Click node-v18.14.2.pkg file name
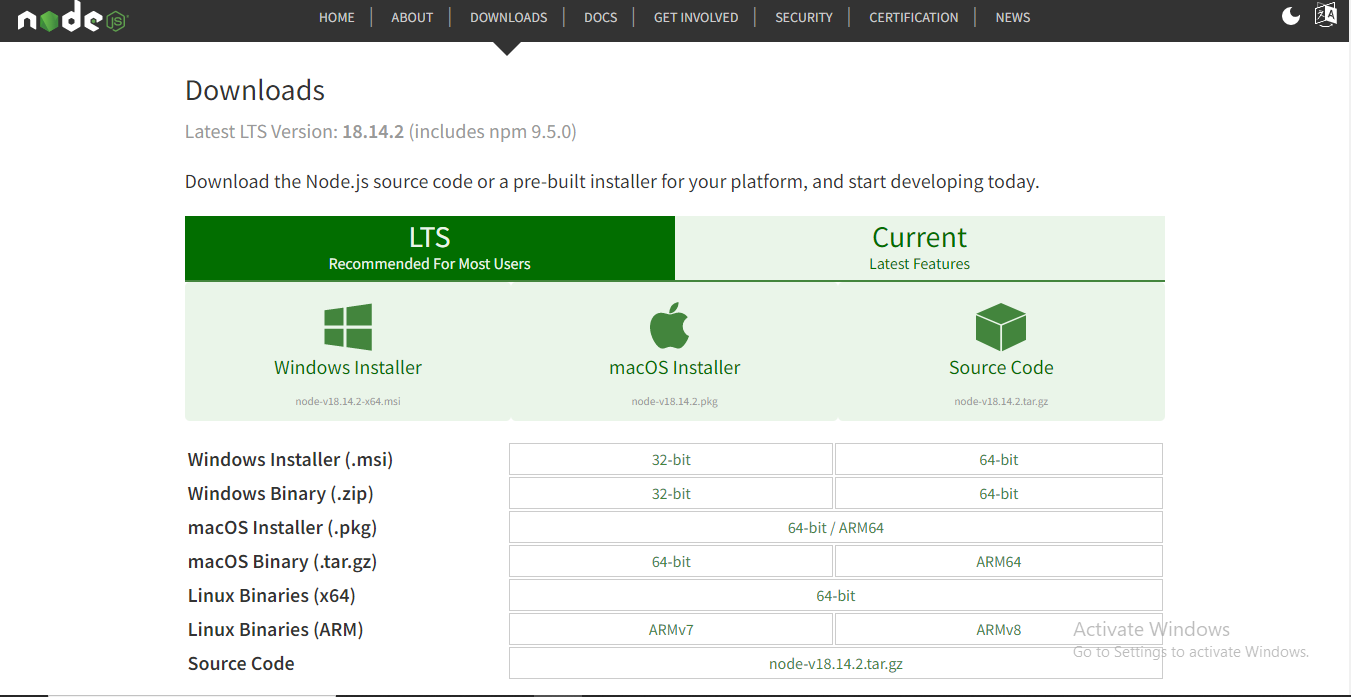1351x697 pixels. click(675, 401)
